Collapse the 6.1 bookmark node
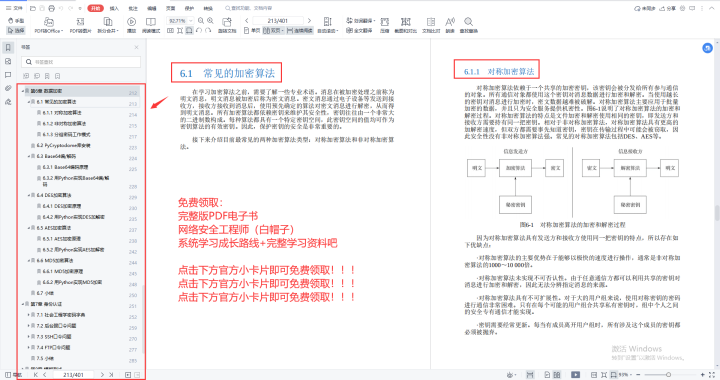Image resolution: width=720 pixels, height=380 pixels. 28,102
